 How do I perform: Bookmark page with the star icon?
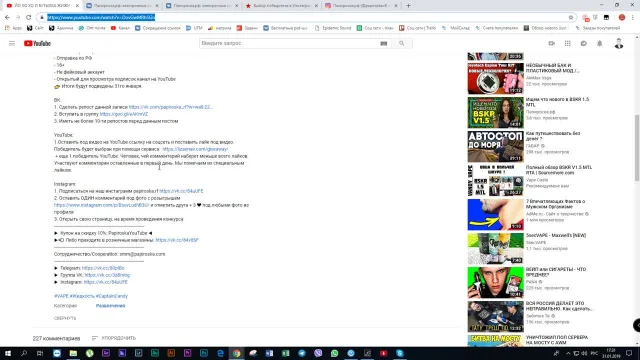click(x=571, y=18)
